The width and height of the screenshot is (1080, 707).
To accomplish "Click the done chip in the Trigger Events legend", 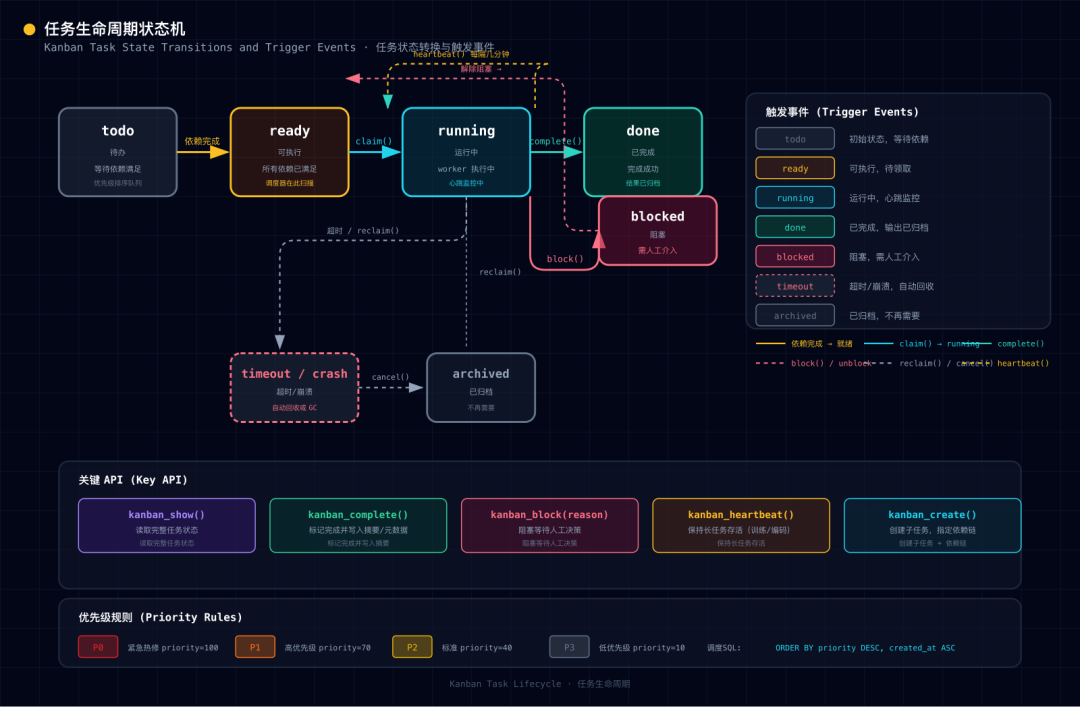I will pyautogui.click(x=795, y=227).
